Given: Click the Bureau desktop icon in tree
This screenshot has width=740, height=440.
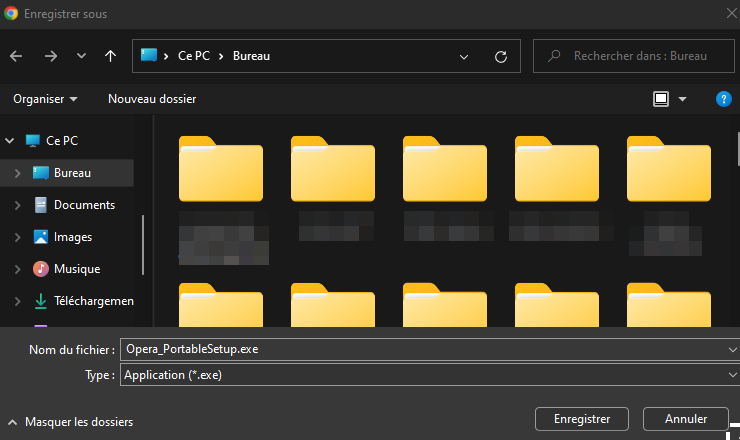Looking at the screenshot, I should click(x=41, y=173).
